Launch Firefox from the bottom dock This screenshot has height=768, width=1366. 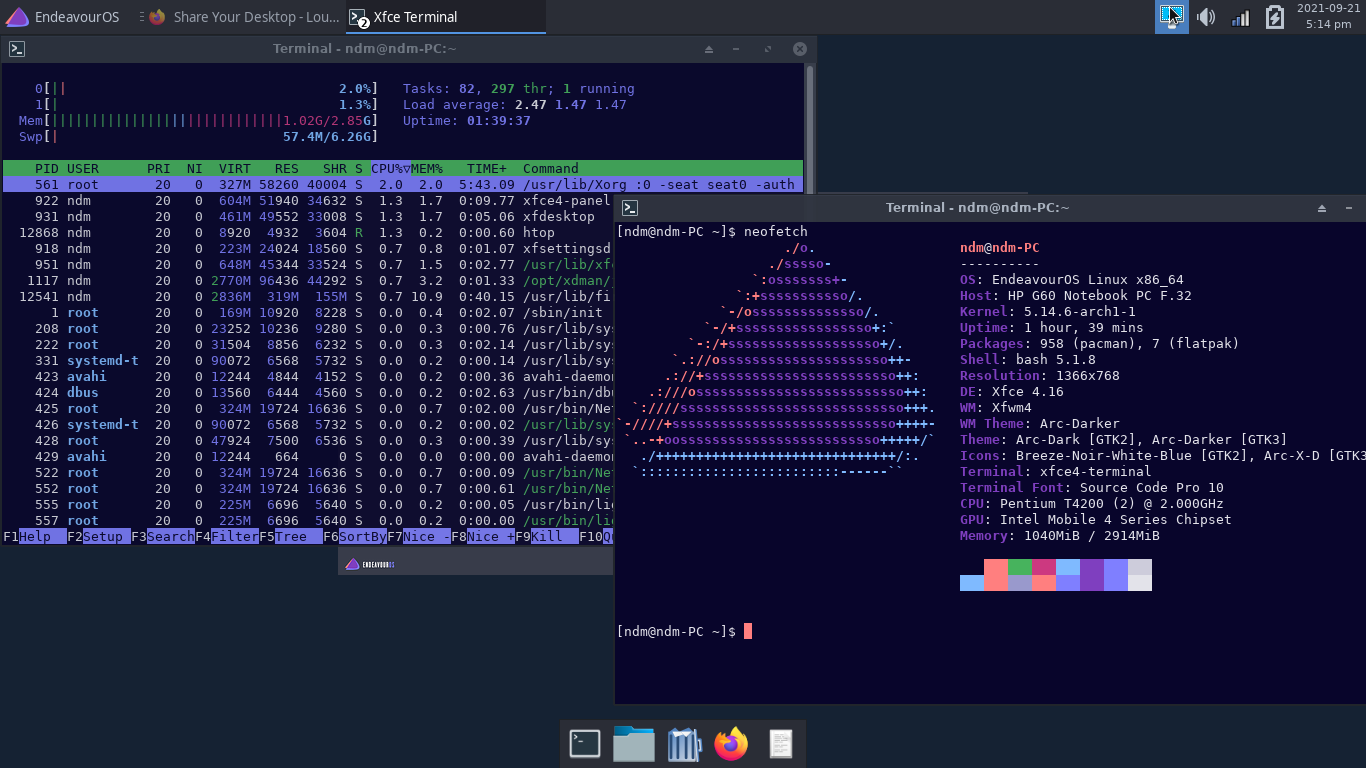pyautogui.click(x=731, y=744)
